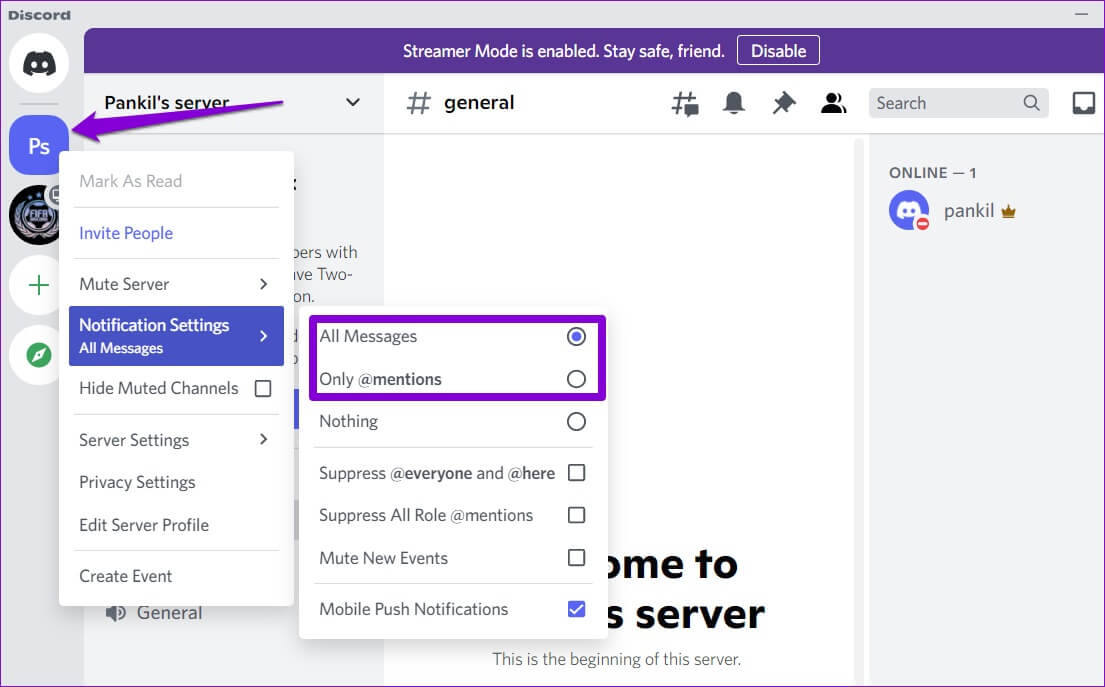Image resolution: width=1105 pixels, height=687 pixels.
Task: Open channel notification bell icon
Action: coord(734,104)
